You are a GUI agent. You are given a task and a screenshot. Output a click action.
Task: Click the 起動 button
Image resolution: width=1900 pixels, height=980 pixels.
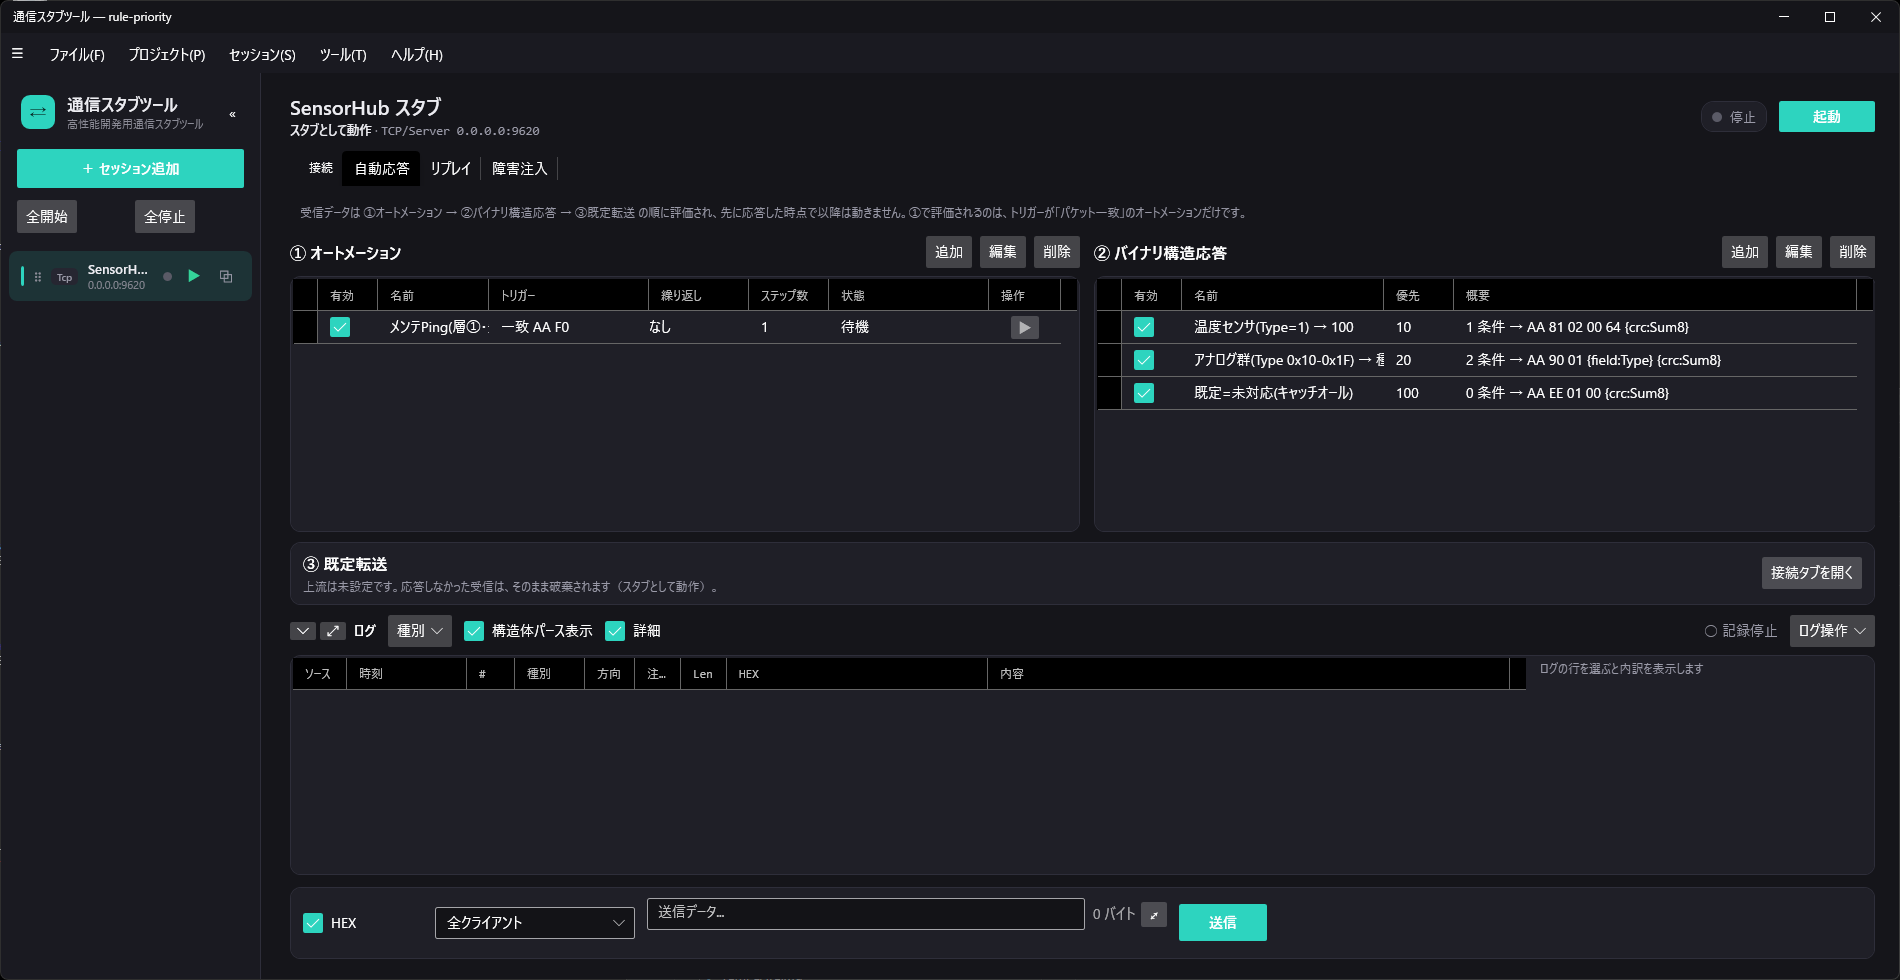(1827, 117)
